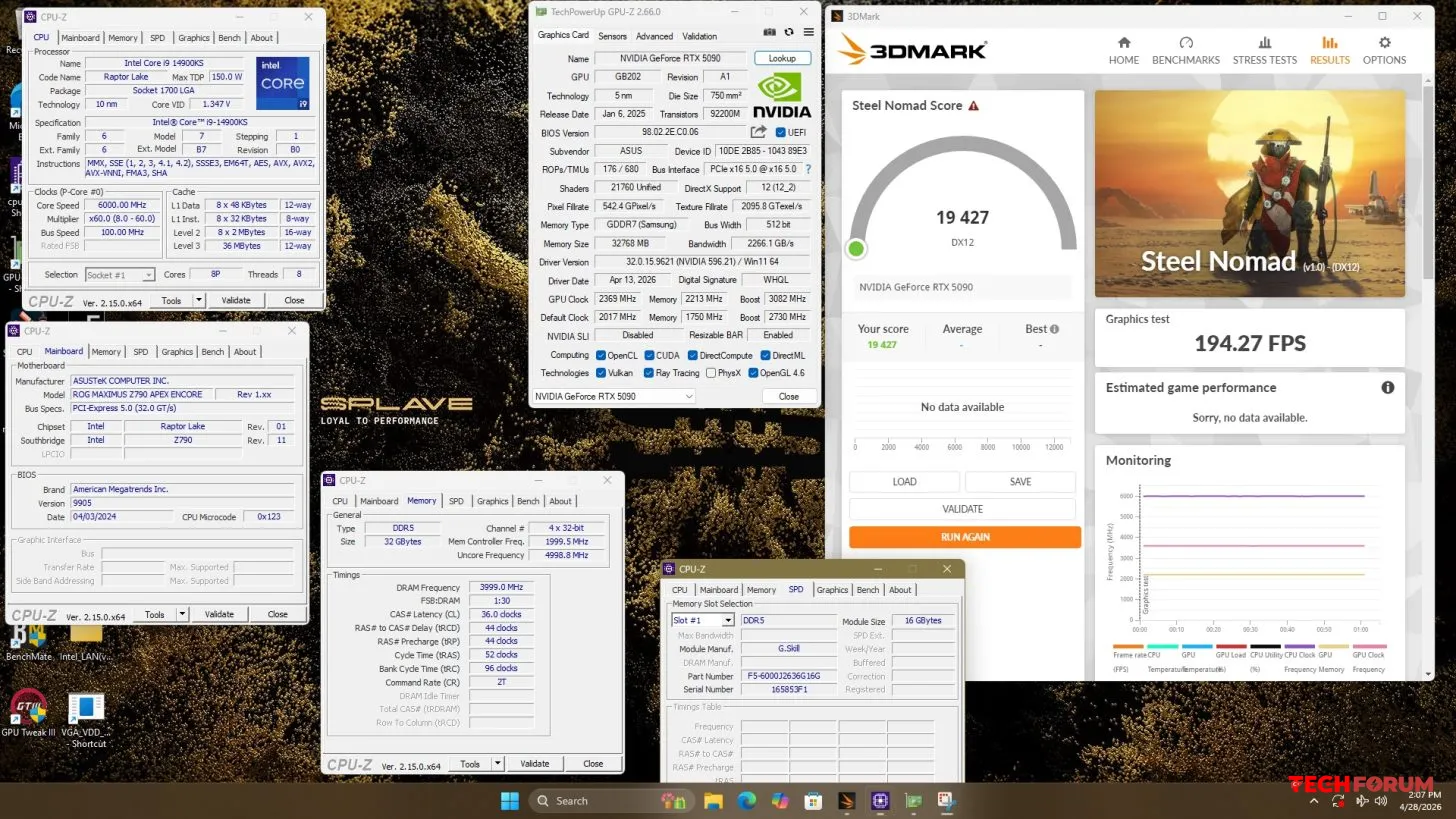
Task: Open the Intel_LAN folder on desktop
Action: tap(86, 640)
